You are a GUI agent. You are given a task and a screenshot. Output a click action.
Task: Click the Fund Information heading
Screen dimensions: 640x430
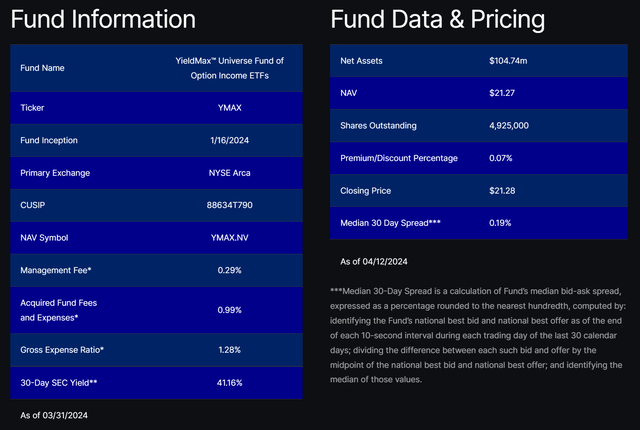103,20
